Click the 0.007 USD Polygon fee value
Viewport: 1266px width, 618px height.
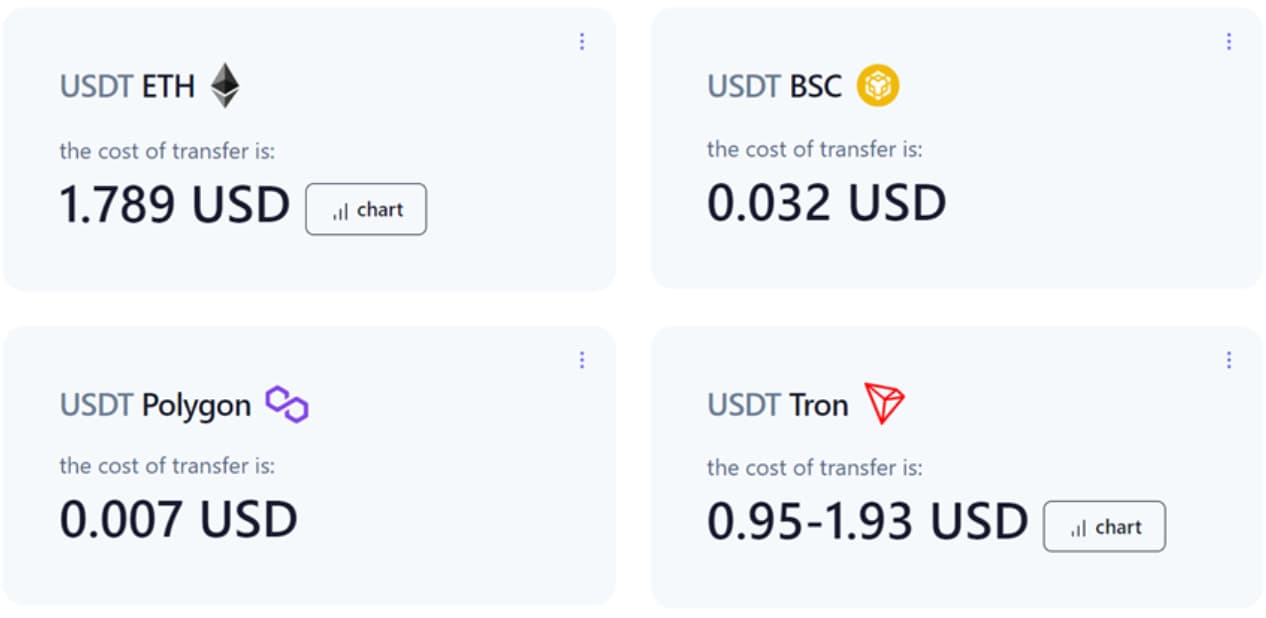tap(177, 519)
